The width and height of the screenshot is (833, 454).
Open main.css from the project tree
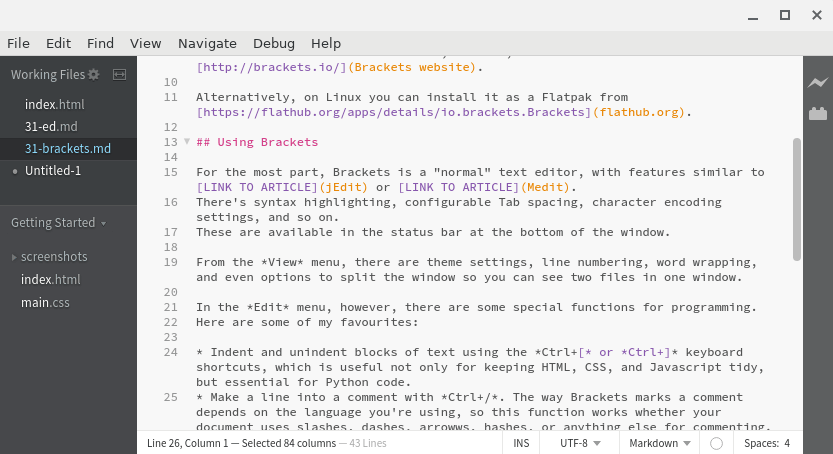(x=45, y=303)
